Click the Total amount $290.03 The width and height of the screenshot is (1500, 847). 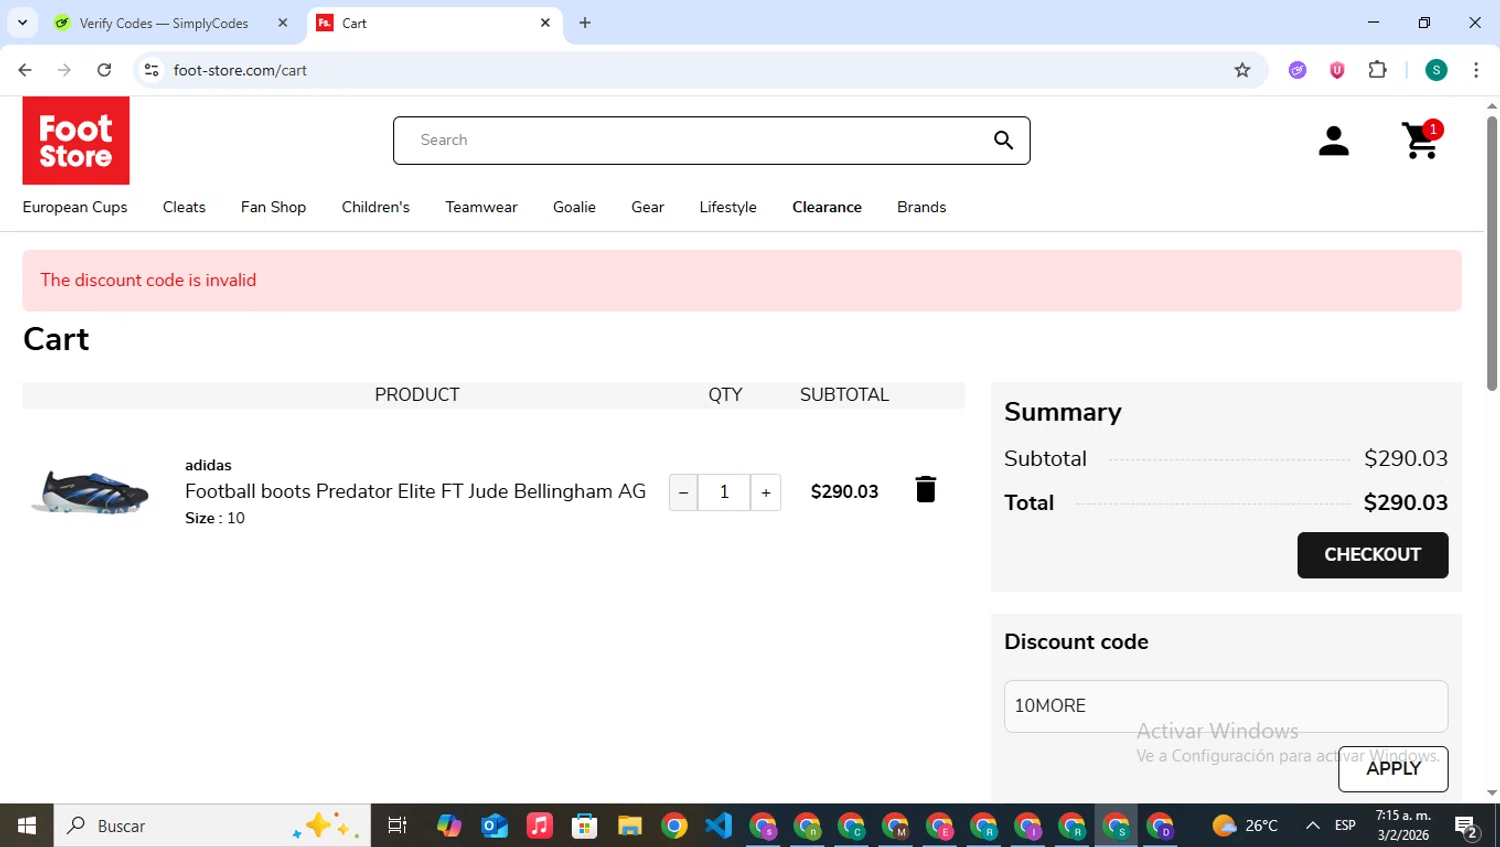[1405, 503]
